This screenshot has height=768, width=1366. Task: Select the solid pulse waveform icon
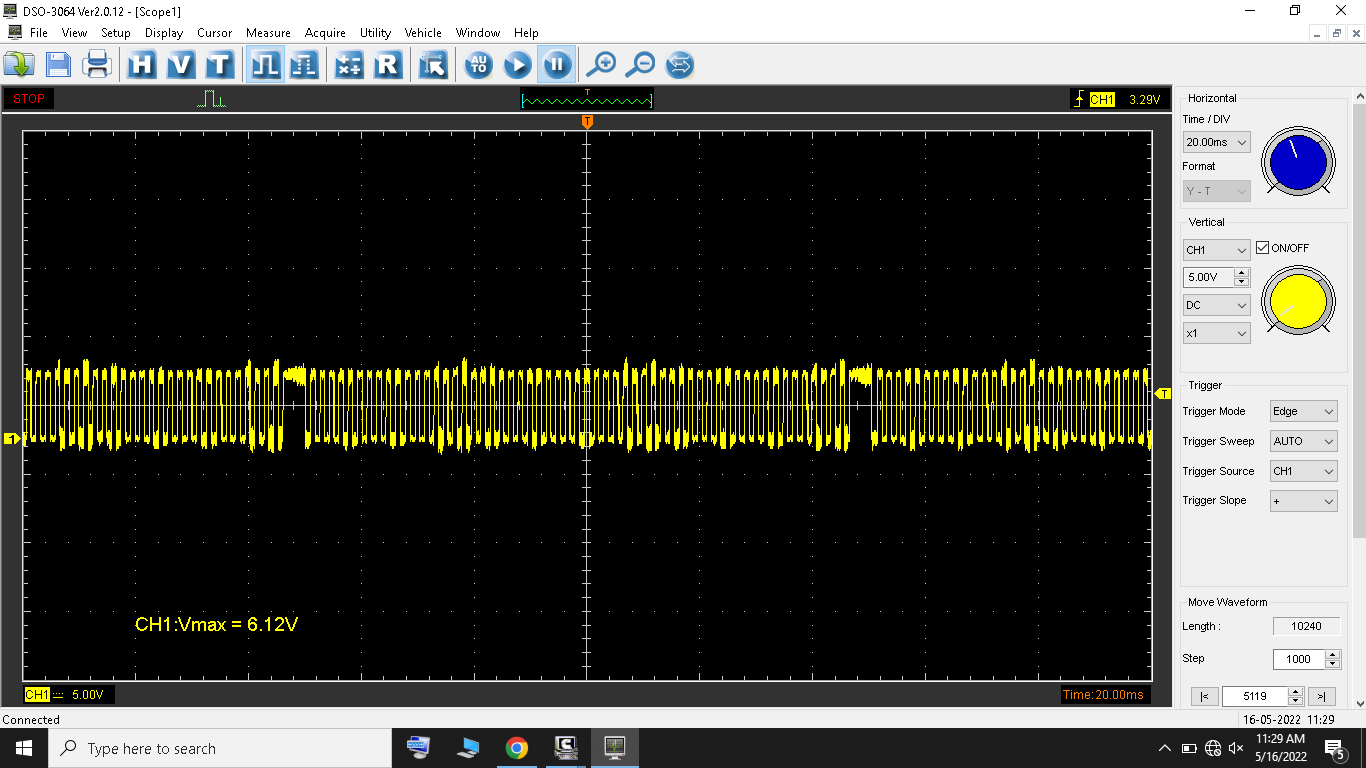(x=265, y=65)
